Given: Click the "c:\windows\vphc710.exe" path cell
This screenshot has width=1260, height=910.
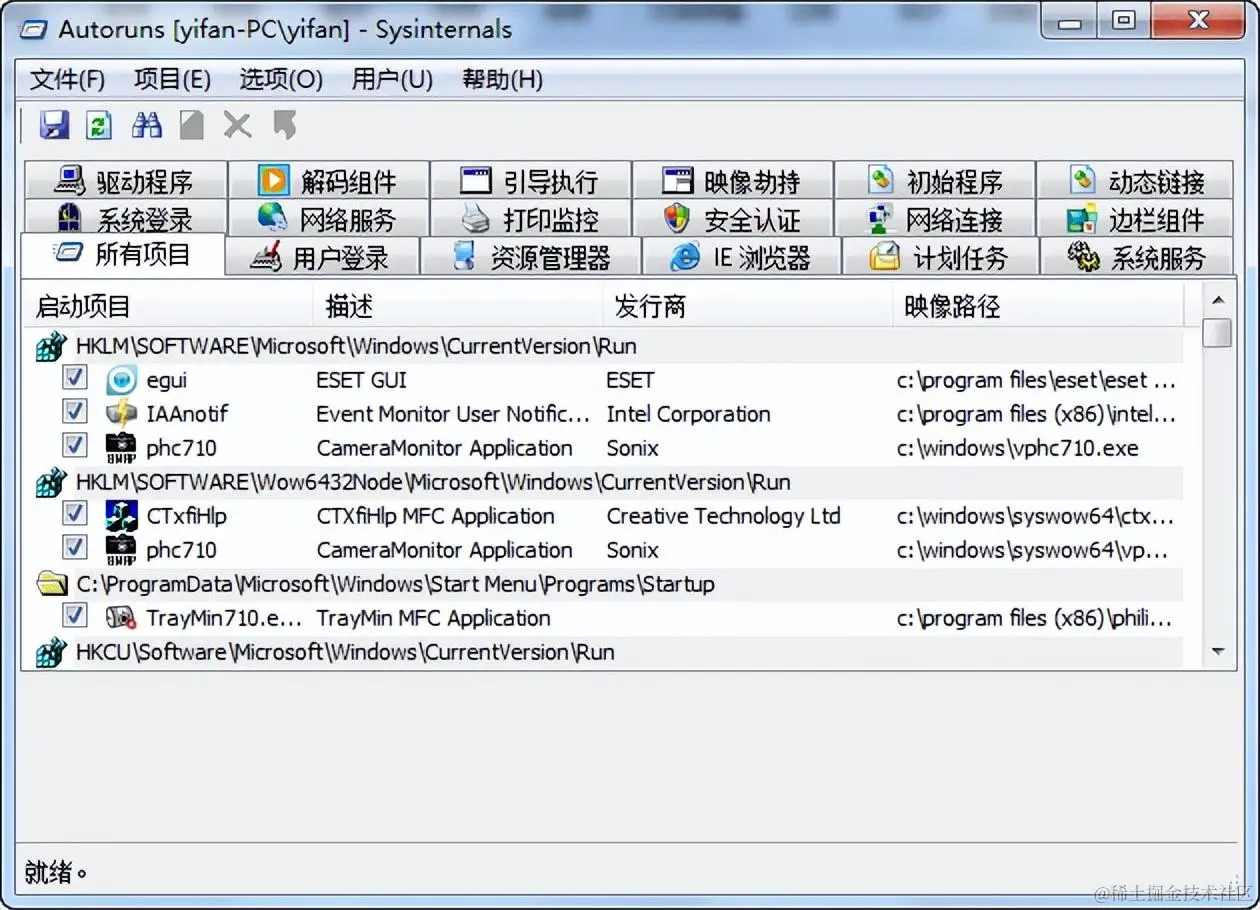Looking at the screenshot, I should (x=1017, y=448).
